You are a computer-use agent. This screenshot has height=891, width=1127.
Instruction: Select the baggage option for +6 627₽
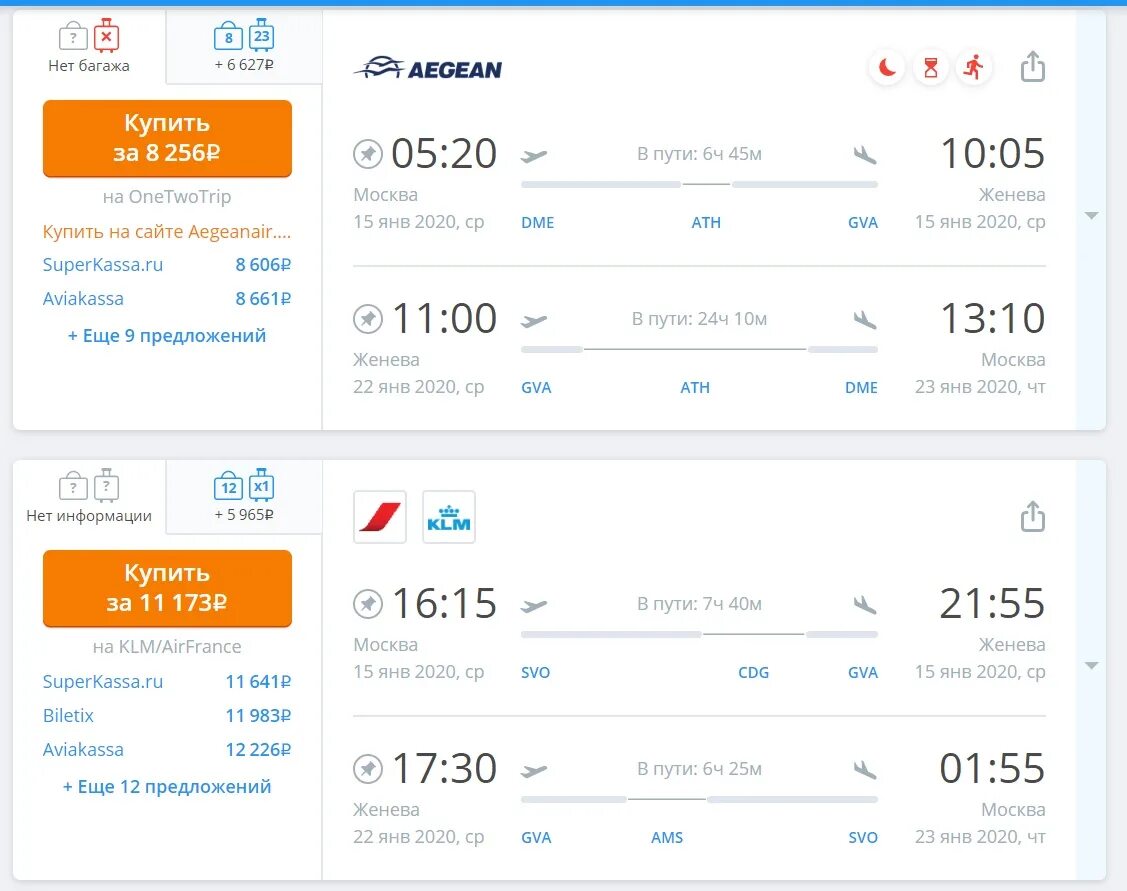pos(244,47)
